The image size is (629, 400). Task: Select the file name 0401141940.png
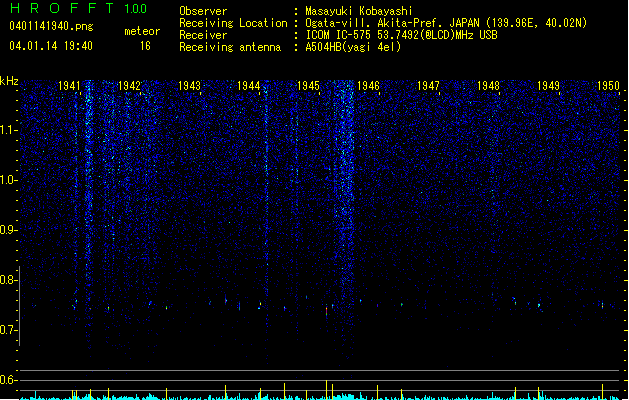[51, 26]
